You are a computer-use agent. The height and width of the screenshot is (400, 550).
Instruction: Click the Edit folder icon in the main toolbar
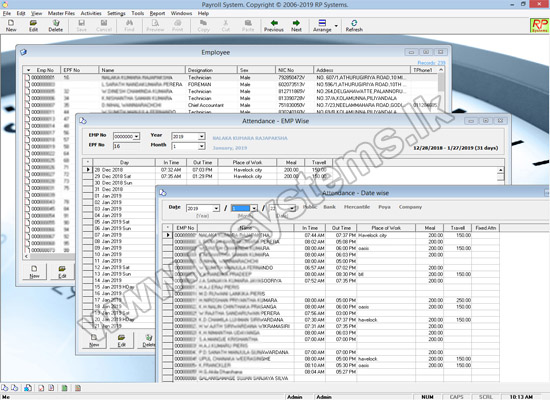[33, 23]
